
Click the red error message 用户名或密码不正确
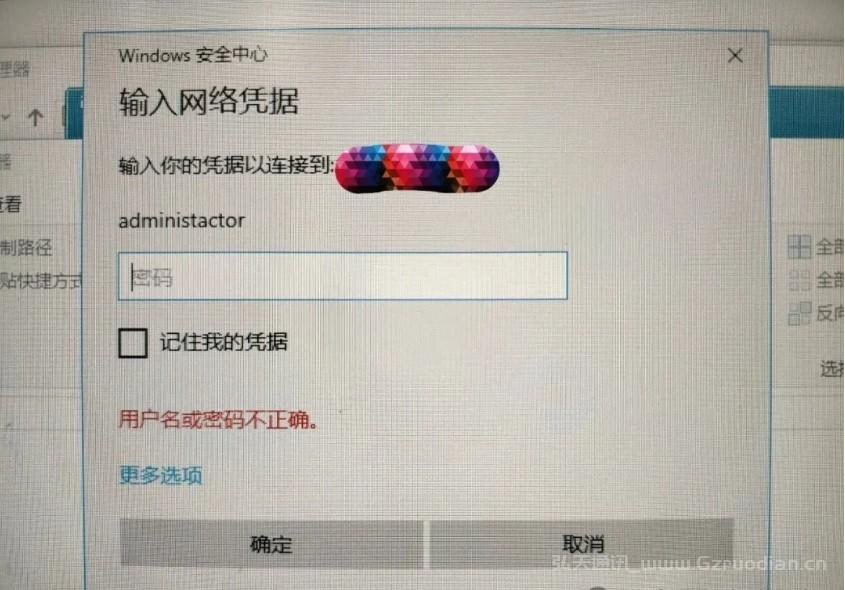pyautogui.click(x=218, y=419)
